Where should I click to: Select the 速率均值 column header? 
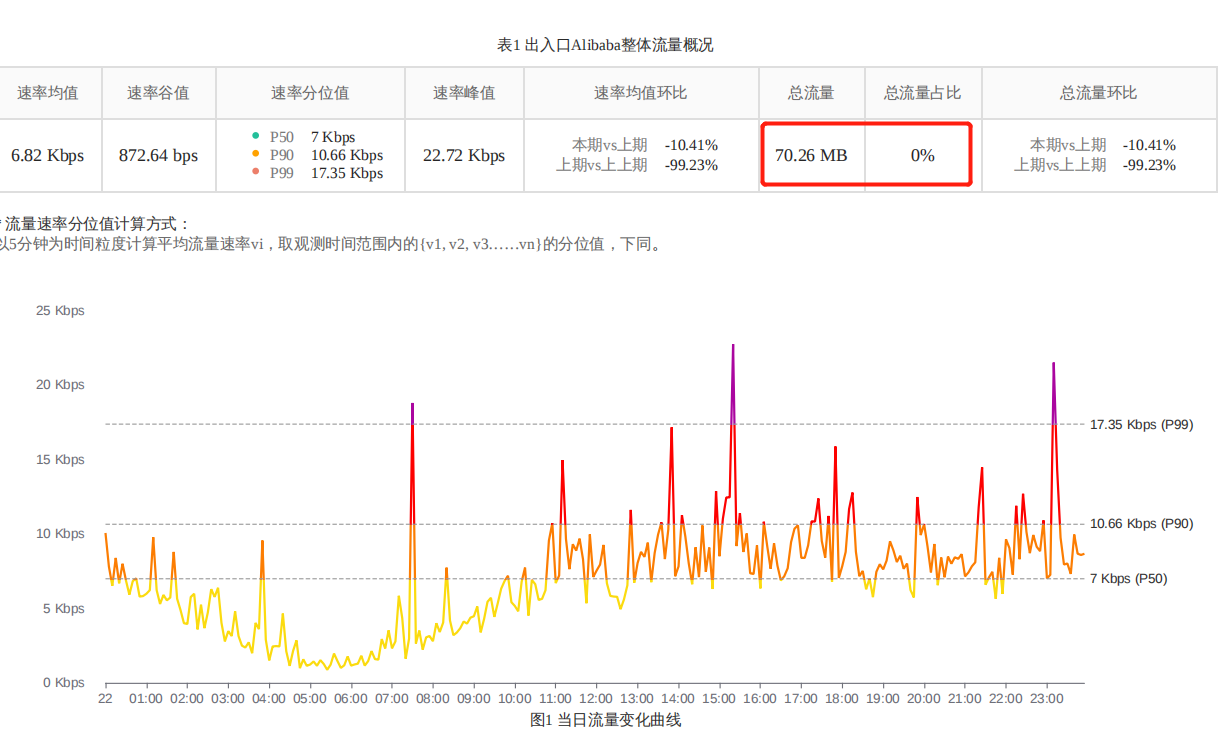click(x=48, y=93)
